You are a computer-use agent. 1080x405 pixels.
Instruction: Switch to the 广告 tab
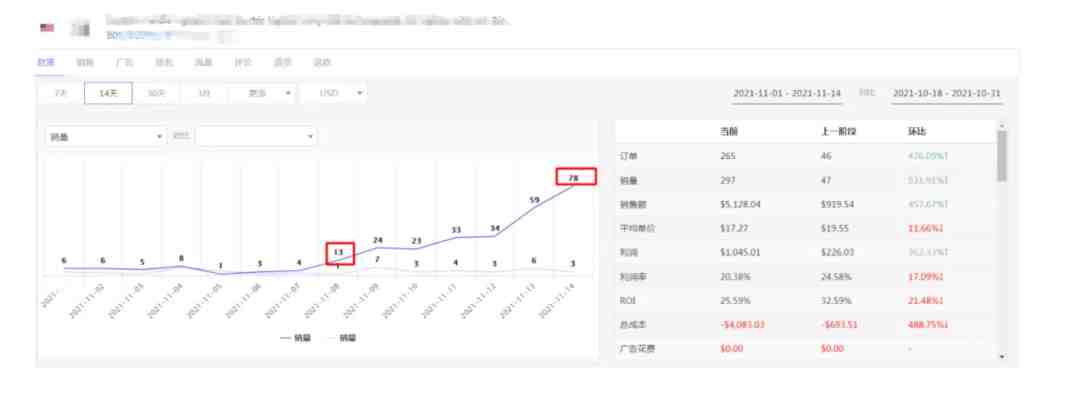tap(125, 63)
